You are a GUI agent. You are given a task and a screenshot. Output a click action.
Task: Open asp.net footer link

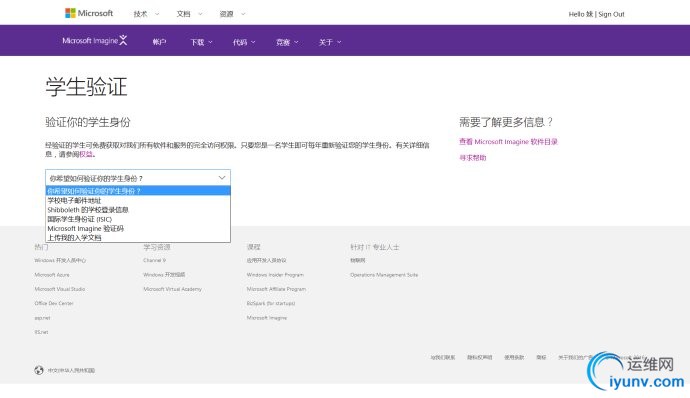[42, 317]
